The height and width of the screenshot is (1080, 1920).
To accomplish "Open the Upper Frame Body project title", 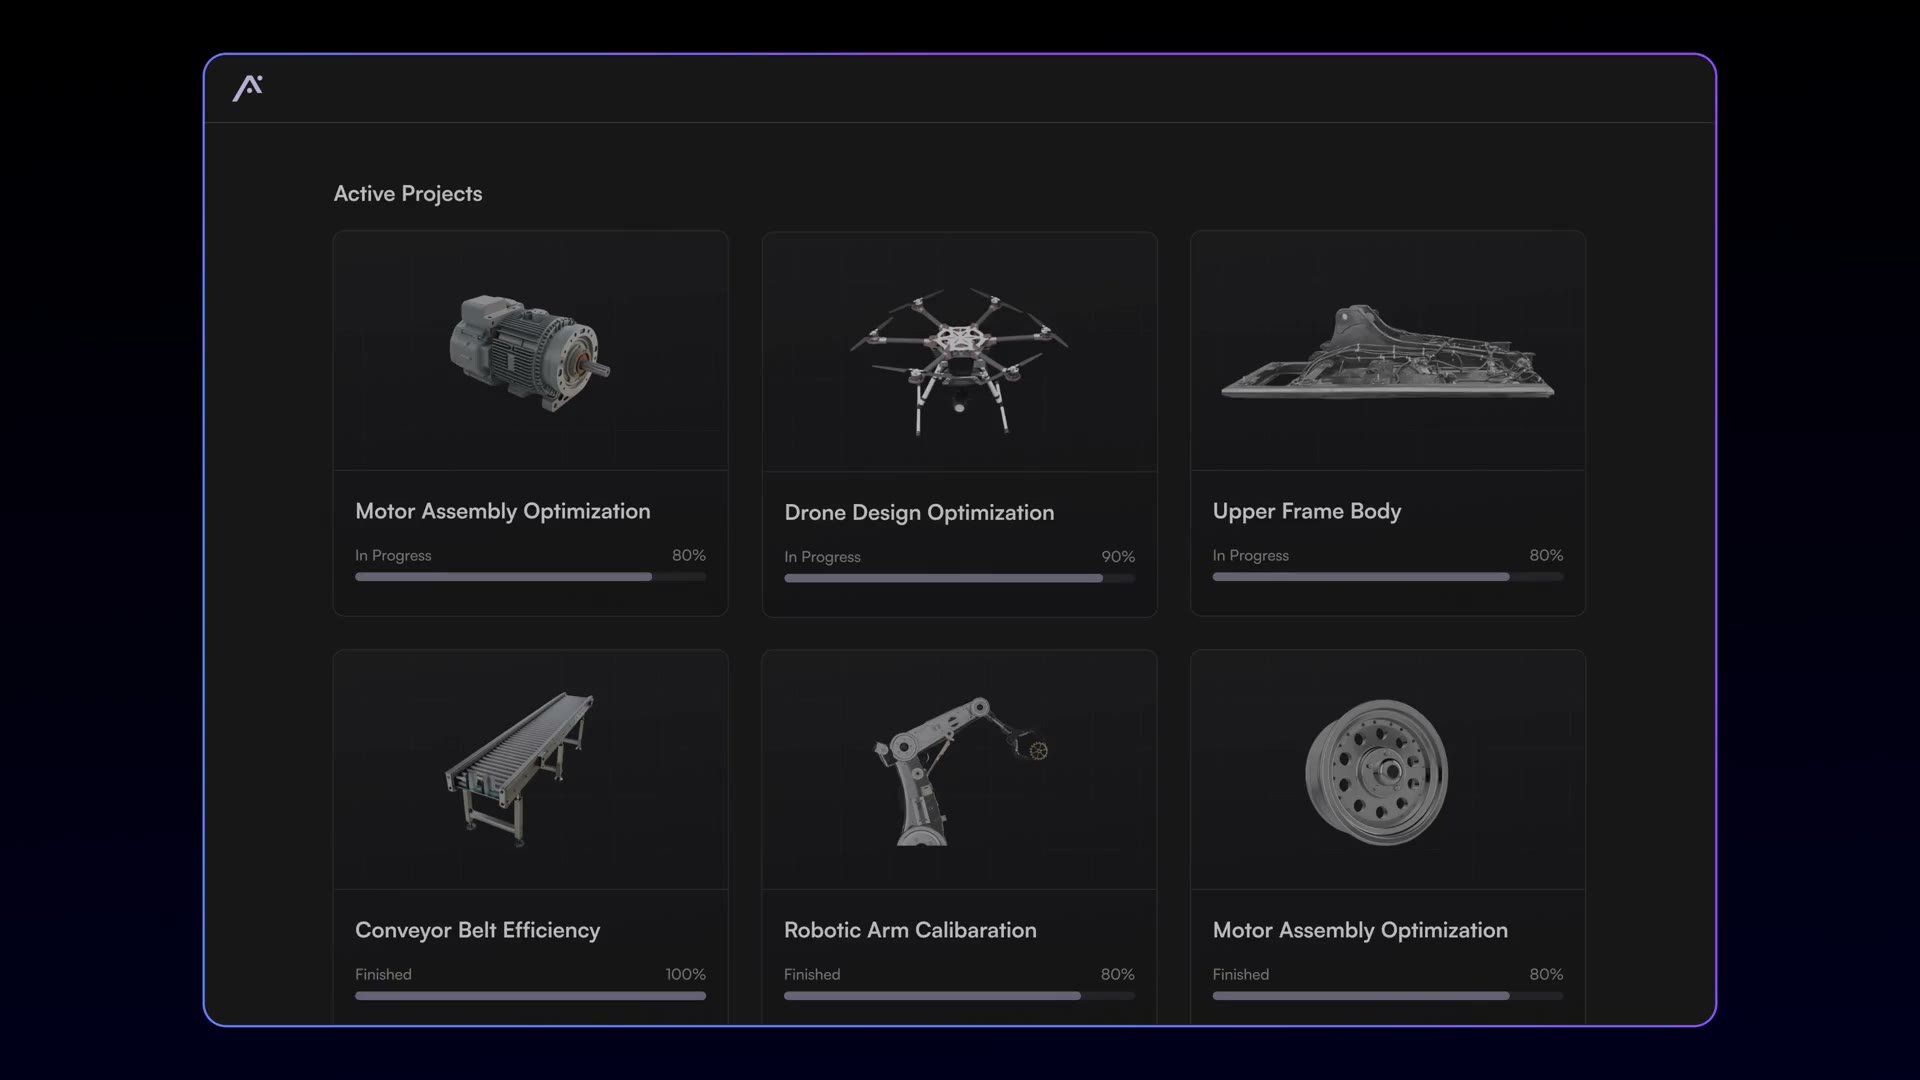I will (x=1307, y=512).
